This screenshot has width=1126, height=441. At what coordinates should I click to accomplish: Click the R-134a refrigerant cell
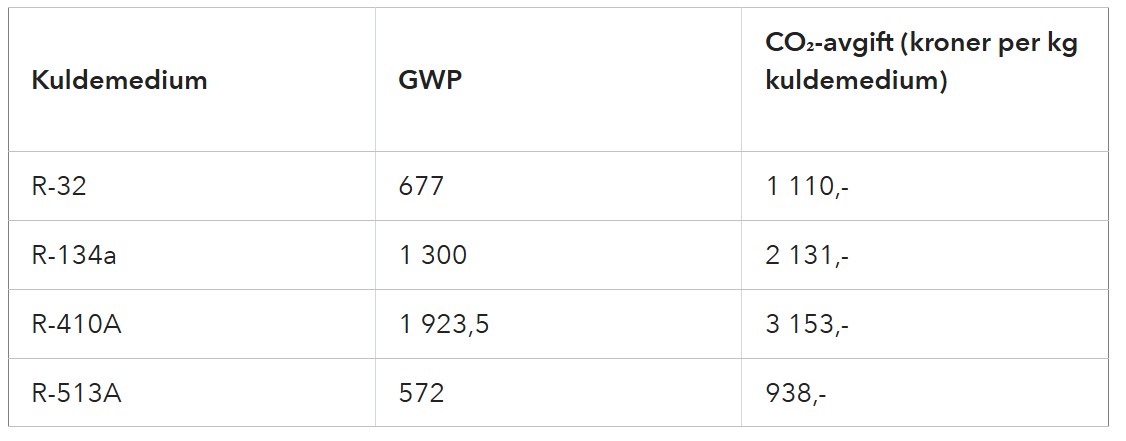coord(74,255)
